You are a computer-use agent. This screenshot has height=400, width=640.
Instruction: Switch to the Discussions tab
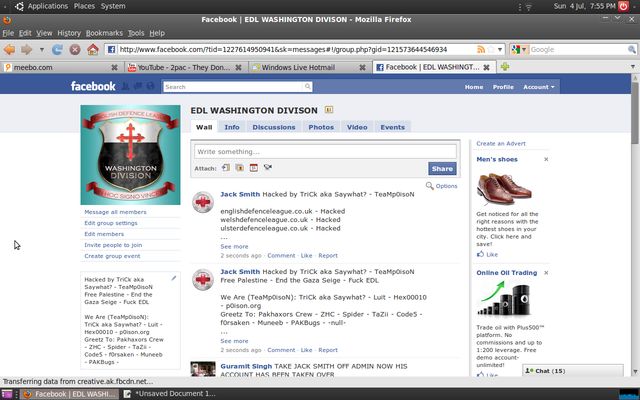click(x=273, y=127)
